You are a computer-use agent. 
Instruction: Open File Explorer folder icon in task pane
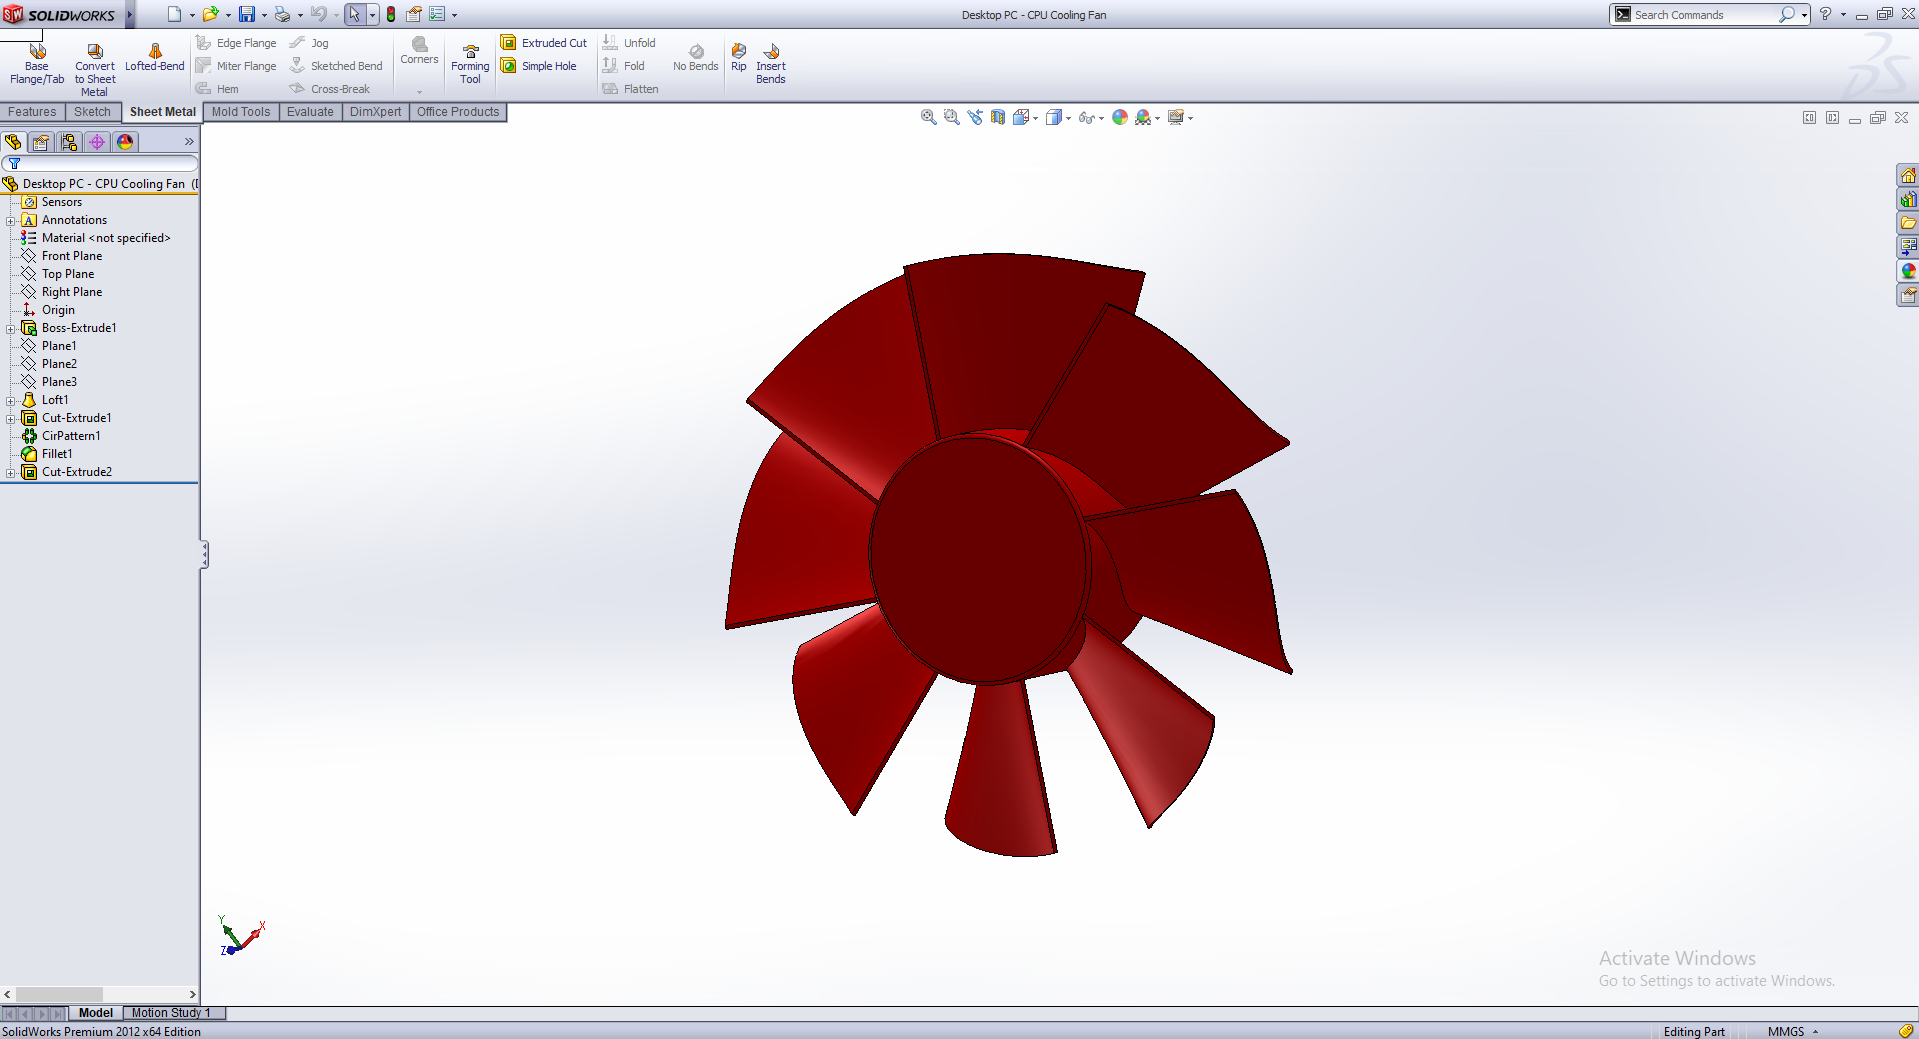(1908, 223)
